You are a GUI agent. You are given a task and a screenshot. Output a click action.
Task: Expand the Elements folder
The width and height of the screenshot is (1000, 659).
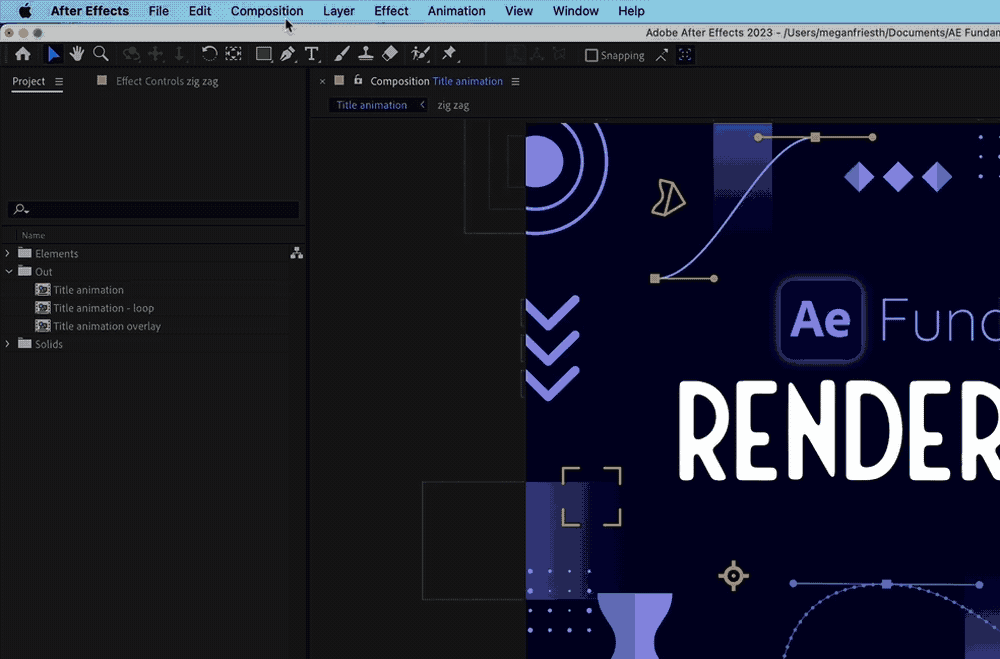pyautogui.click(x=8, y=253)
